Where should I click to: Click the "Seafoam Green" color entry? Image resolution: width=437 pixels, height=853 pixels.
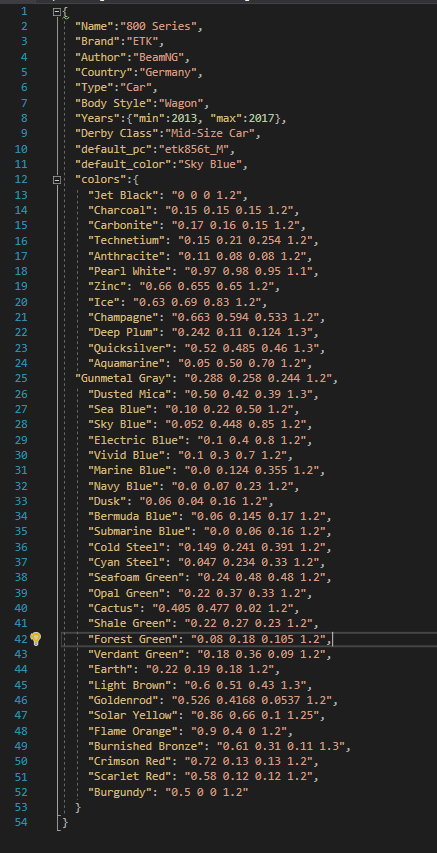click(x=210, y=577)
